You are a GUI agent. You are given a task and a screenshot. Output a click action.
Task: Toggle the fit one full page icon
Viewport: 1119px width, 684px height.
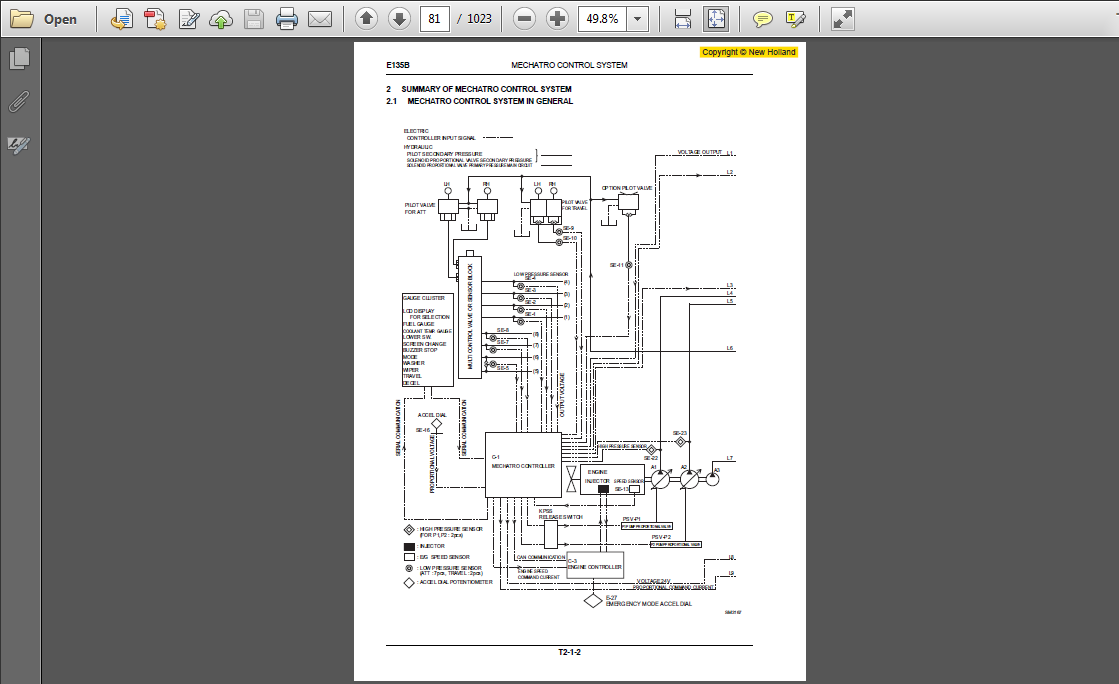pyautogui.click(x=715, y=19)
